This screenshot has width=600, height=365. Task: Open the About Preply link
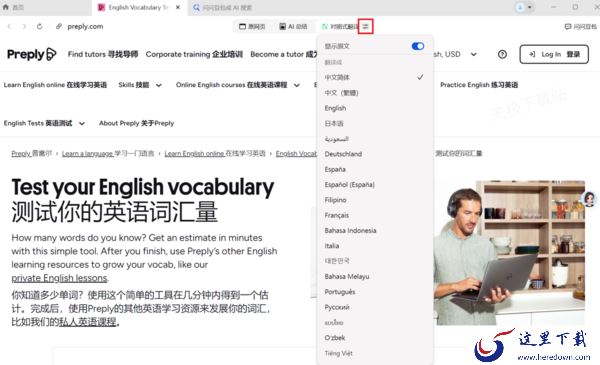pos(137,123)
